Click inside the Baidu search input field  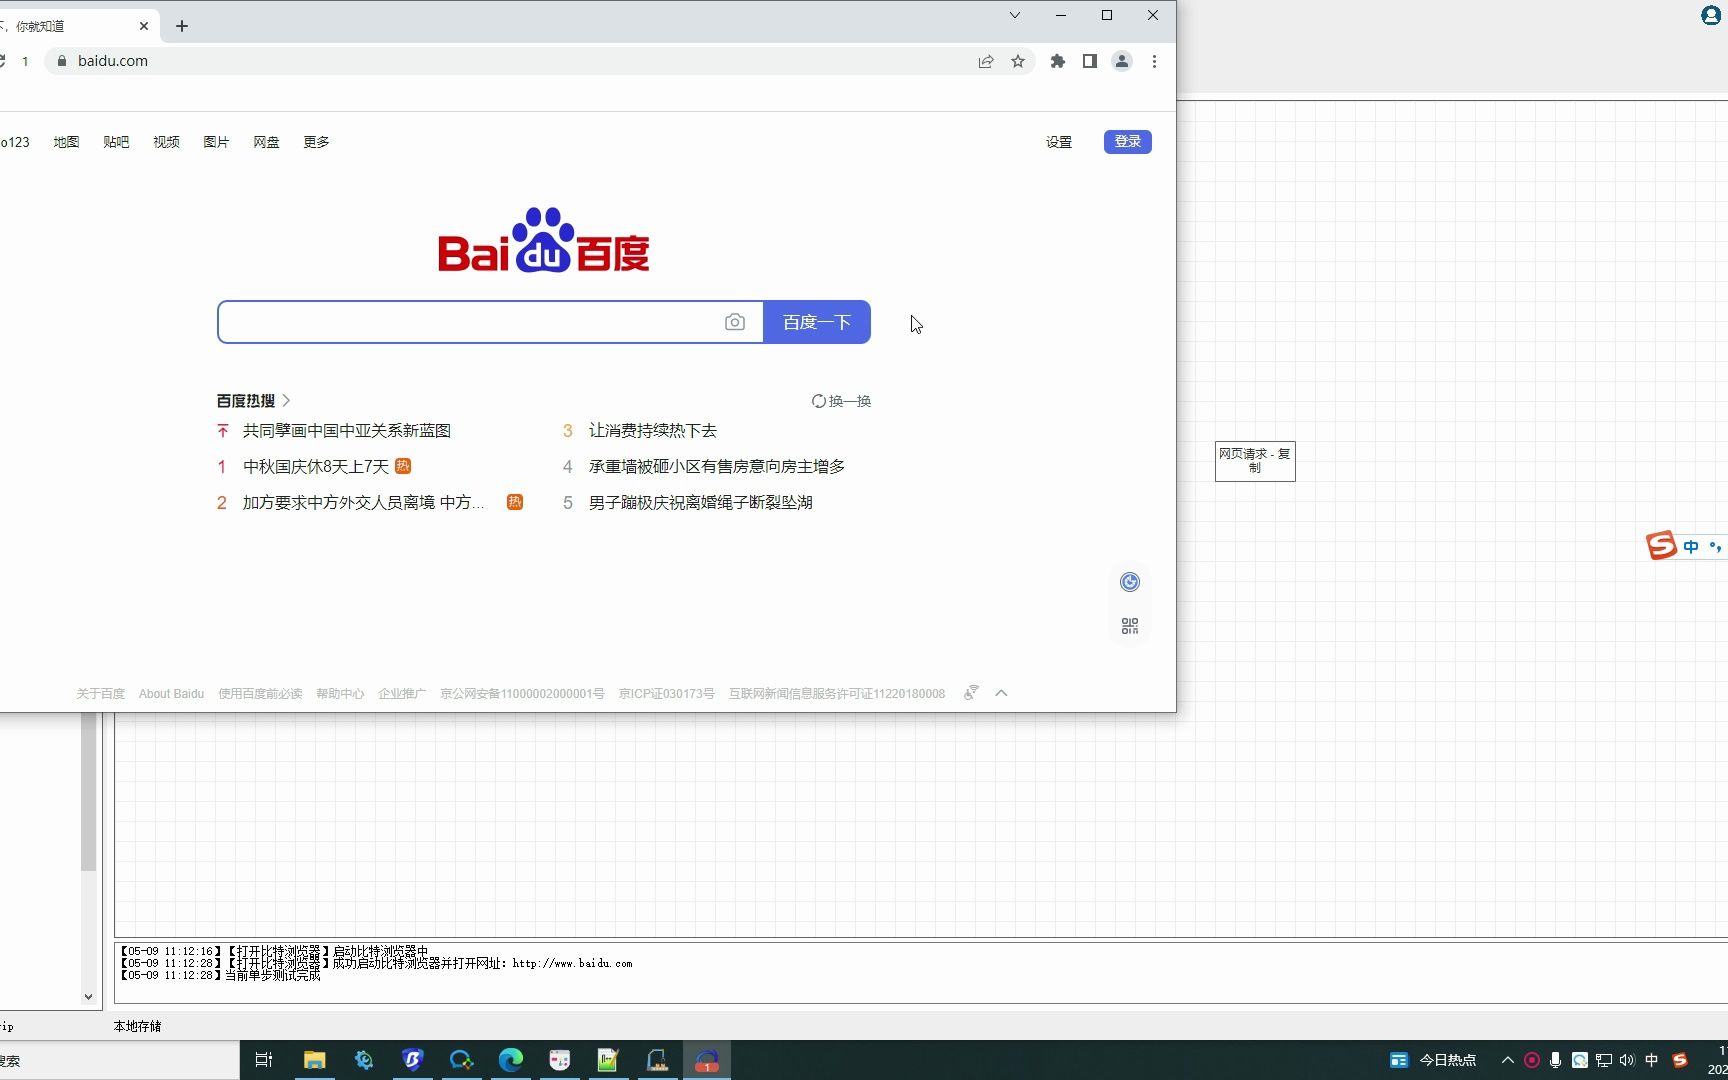pos(460,322)
